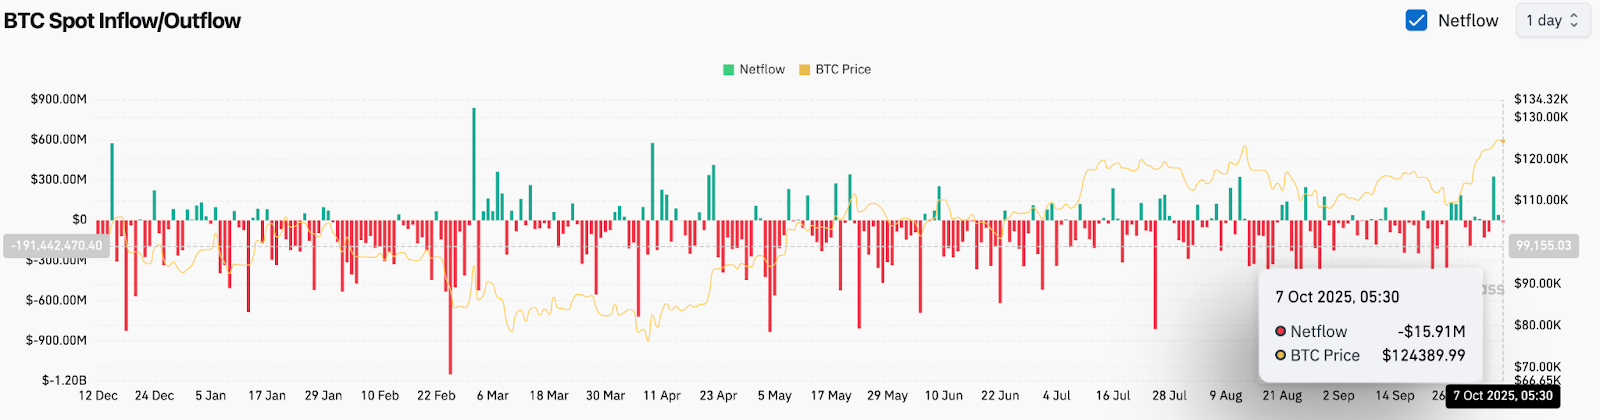Open the 1 day interval dropdown
Image resolution: width=1600 pixels, height=420 pixels.
coord(1552,20)
